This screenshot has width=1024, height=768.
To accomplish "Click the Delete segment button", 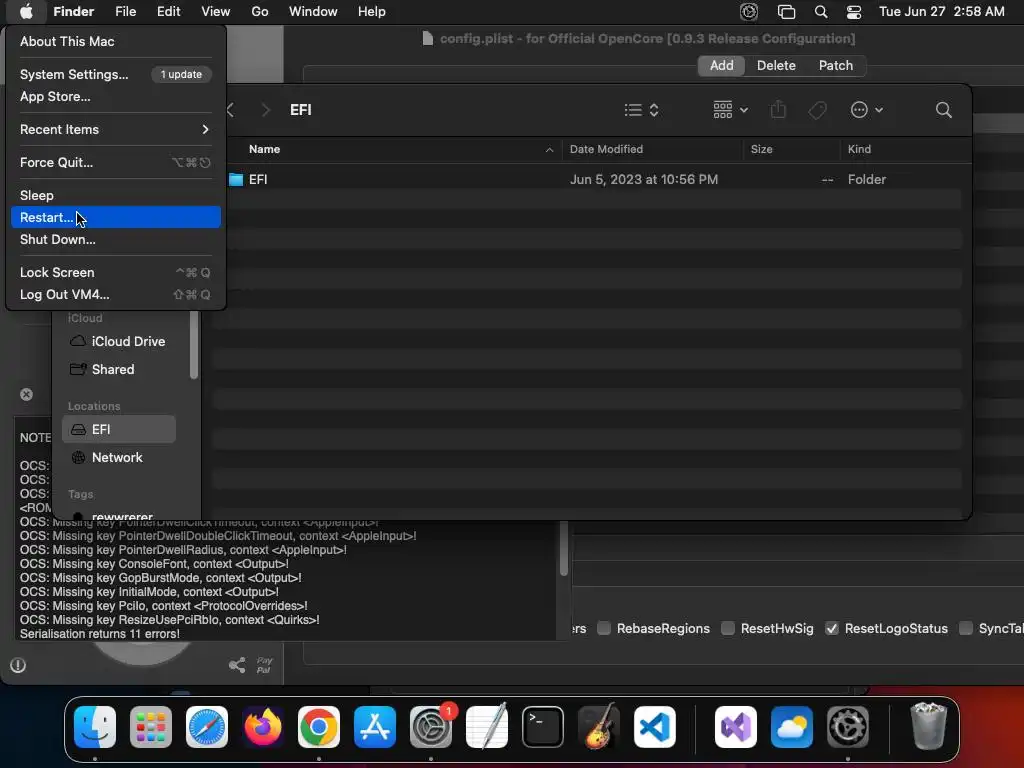I will pos(776,65).
